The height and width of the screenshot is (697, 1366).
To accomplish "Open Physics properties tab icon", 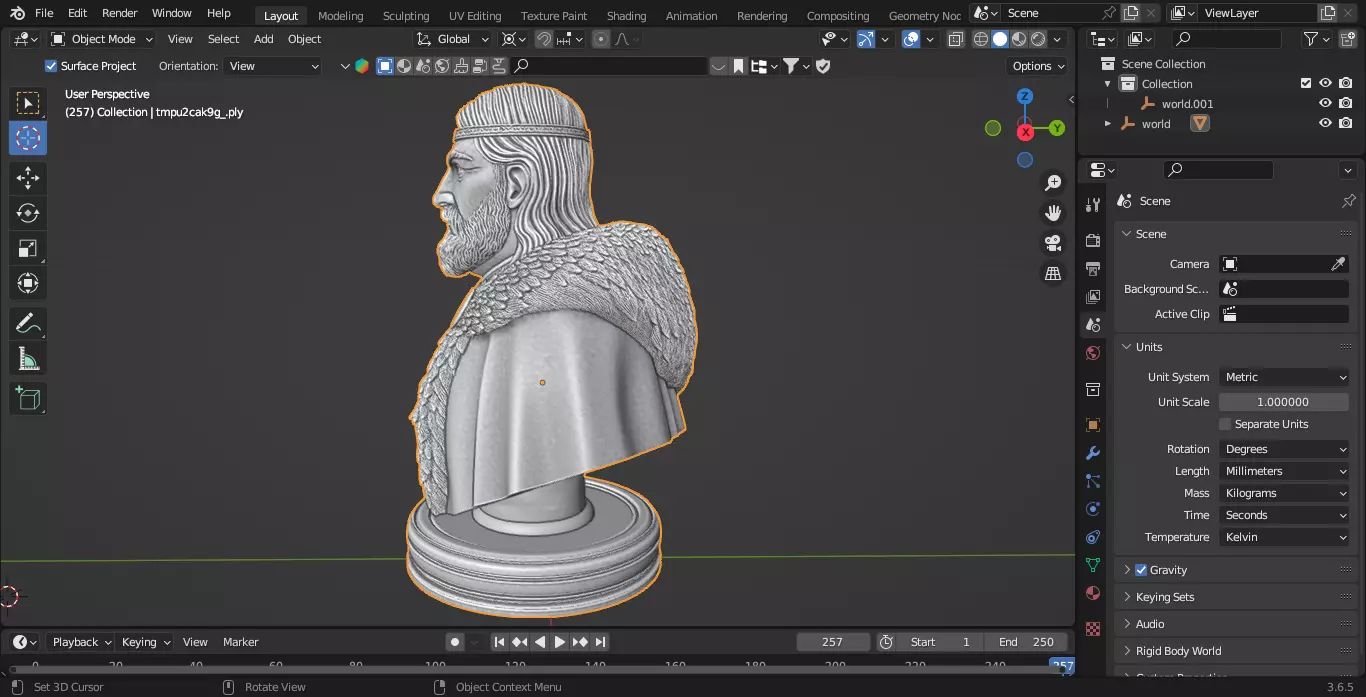I will (1093, 509).
